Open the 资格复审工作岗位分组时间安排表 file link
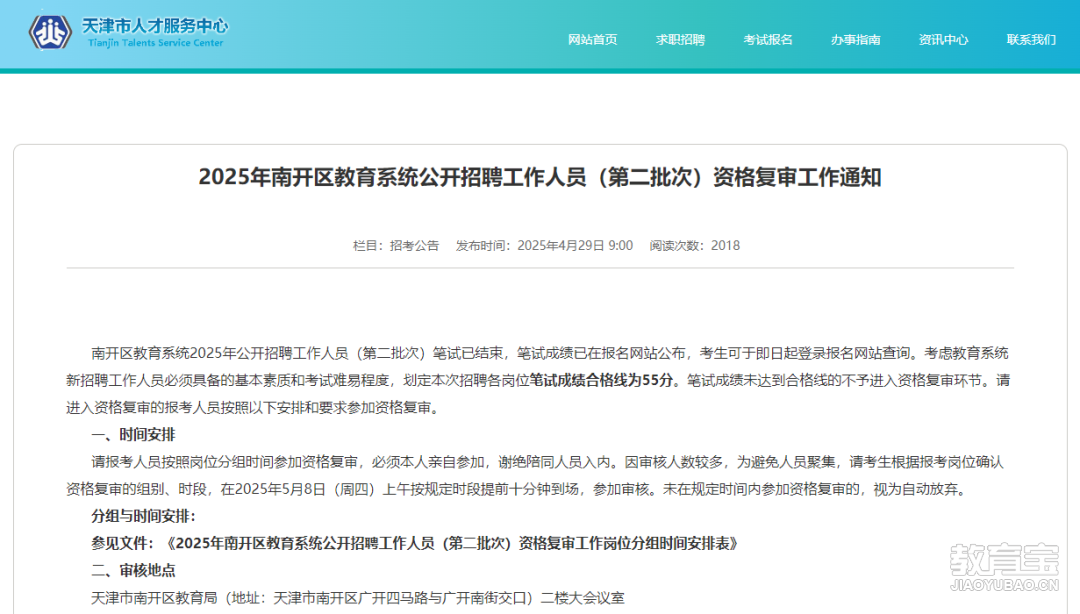Image resolution: width=1080 pixels, height=614 pixels. point(452,544)
